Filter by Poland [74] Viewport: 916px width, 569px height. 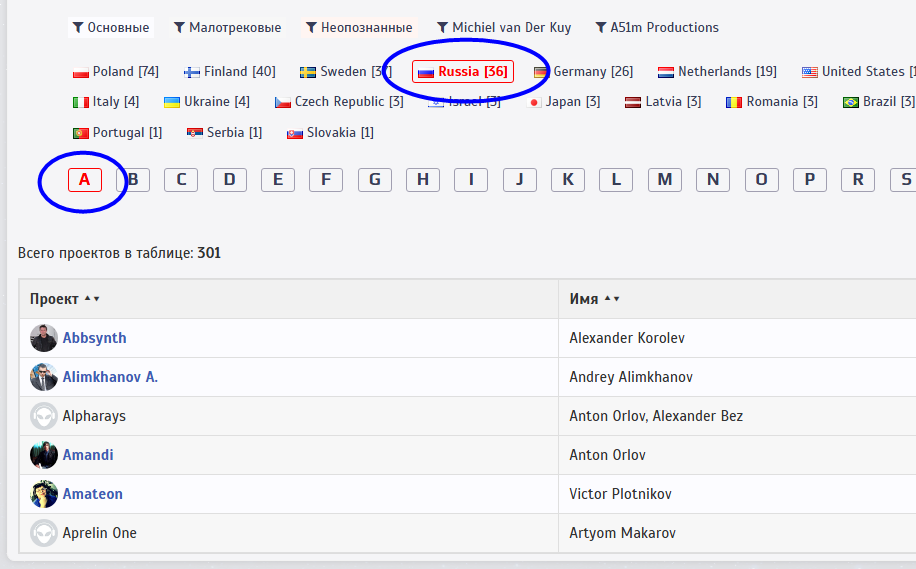click(116, 72)
